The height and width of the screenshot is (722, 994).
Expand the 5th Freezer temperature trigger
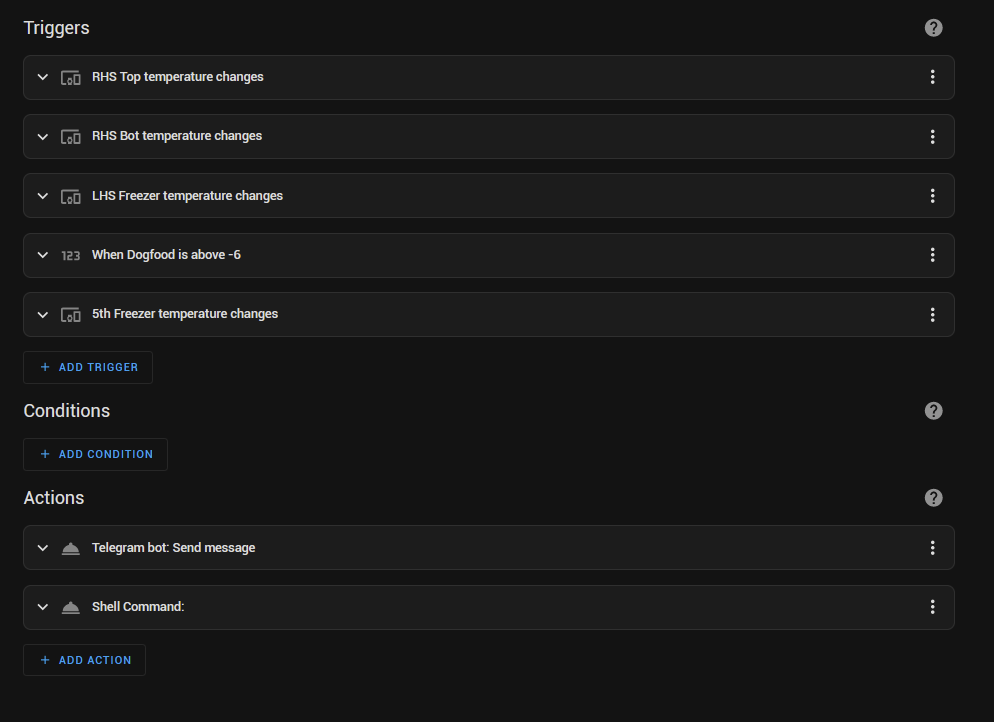[x=42, y=315]
